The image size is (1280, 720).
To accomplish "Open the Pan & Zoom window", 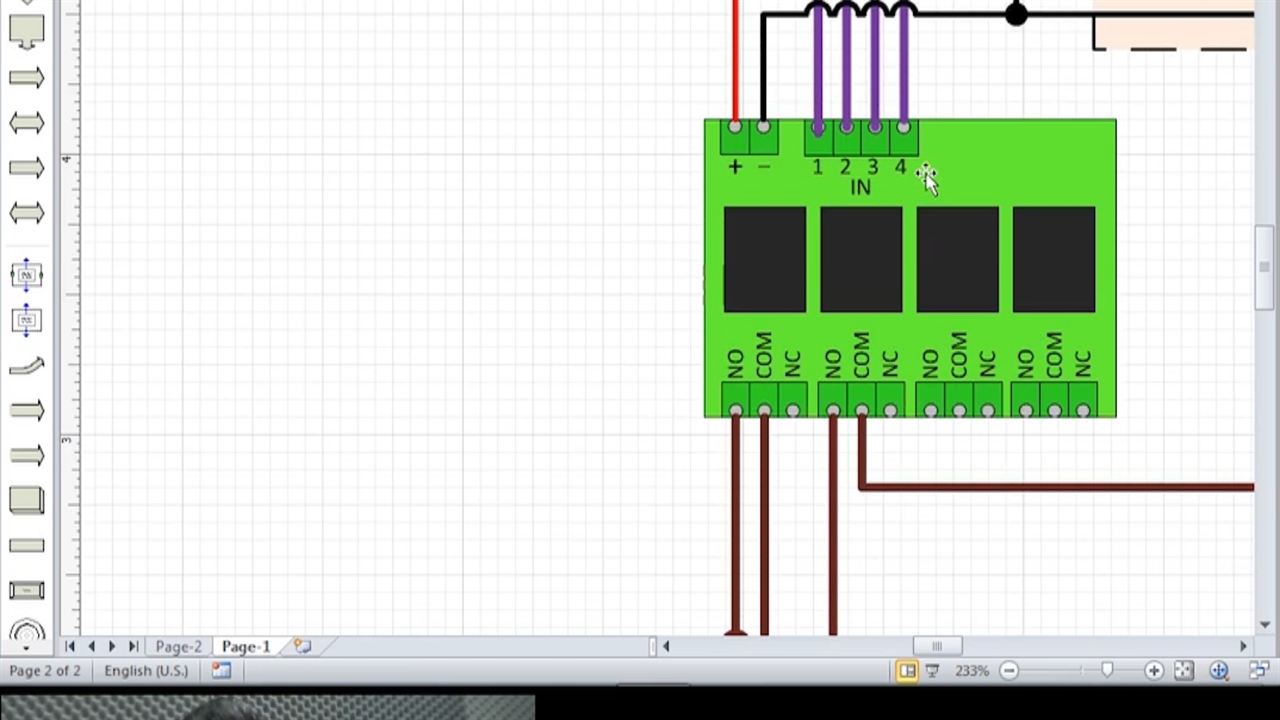I will 1219,671.
